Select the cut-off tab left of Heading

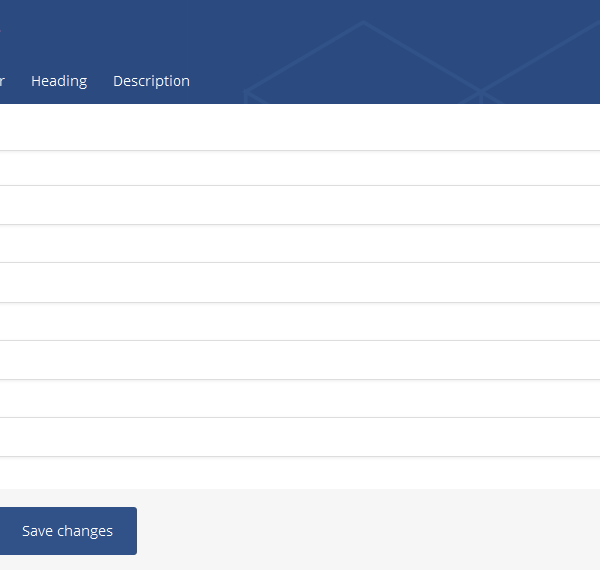[2, 81]
